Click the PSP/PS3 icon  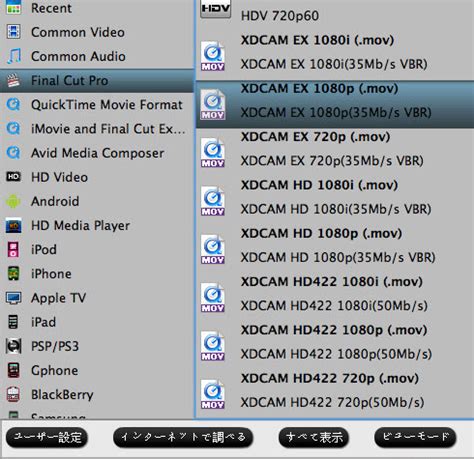coord(14,346)
